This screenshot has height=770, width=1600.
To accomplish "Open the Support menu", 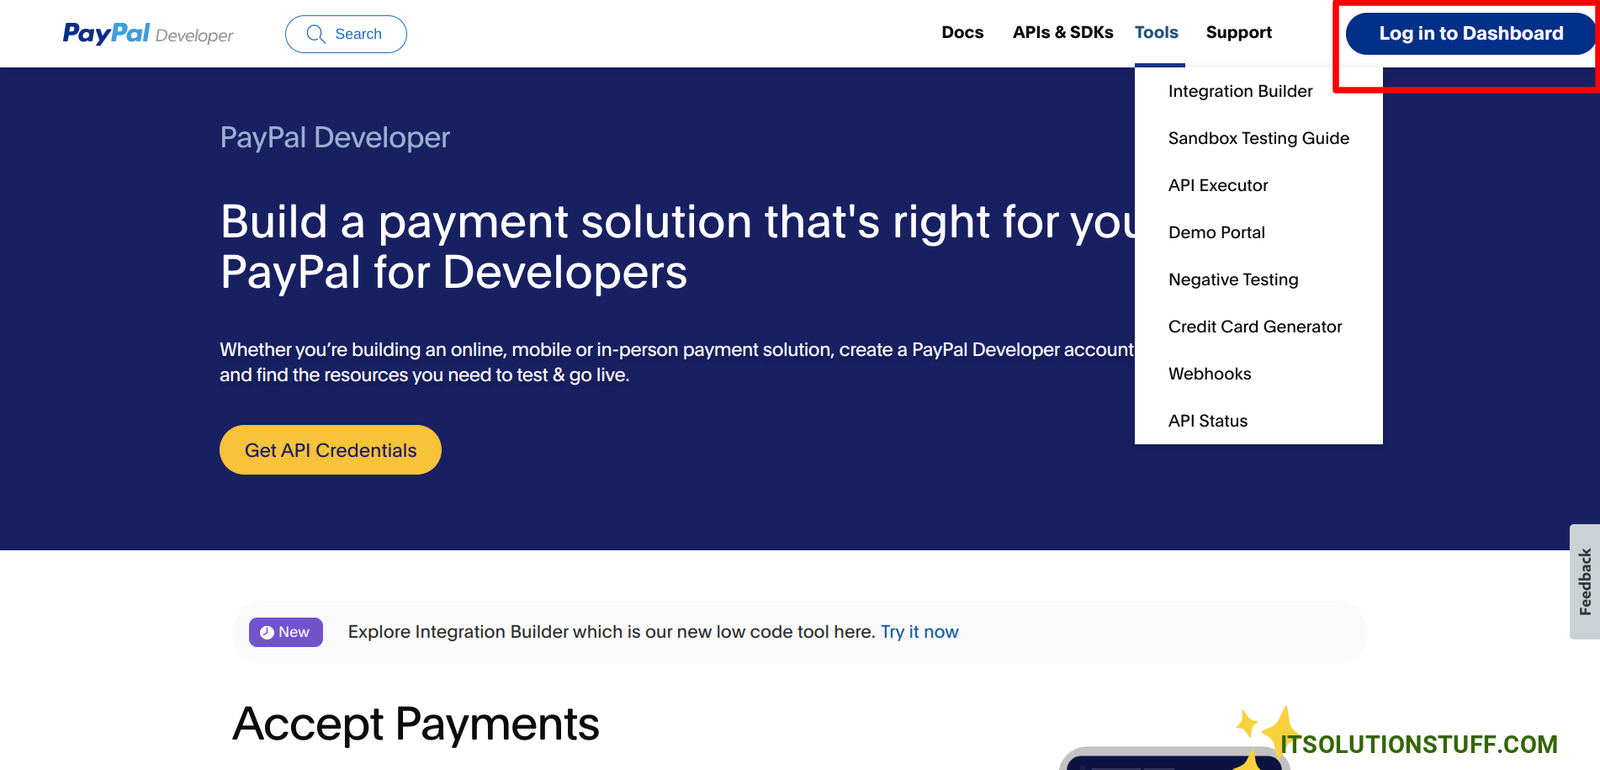I will point(1238,33).
